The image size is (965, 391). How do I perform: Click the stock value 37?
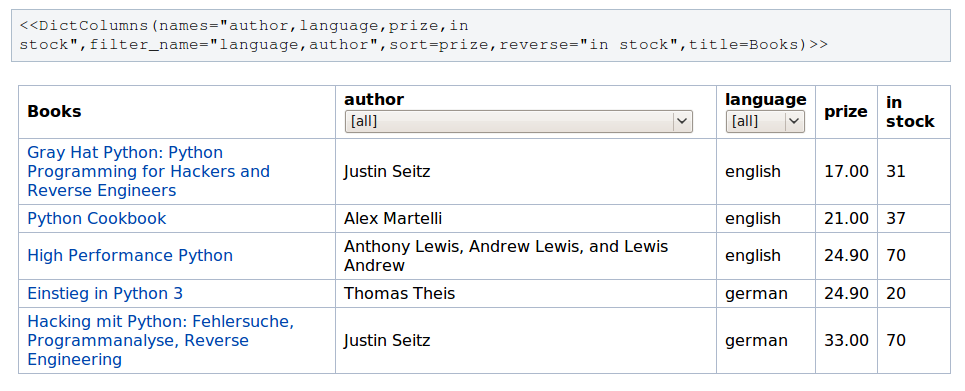895,219
